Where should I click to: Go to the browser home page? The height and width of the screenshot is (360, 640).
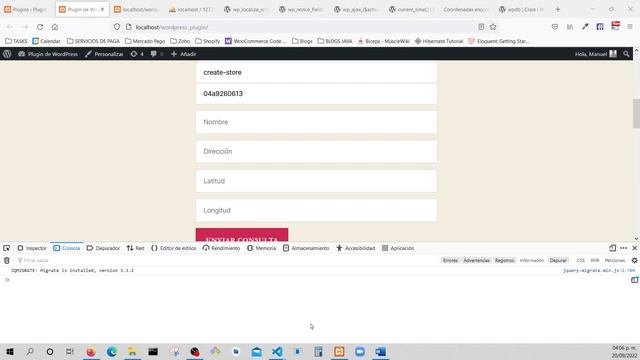click(55, 27)
